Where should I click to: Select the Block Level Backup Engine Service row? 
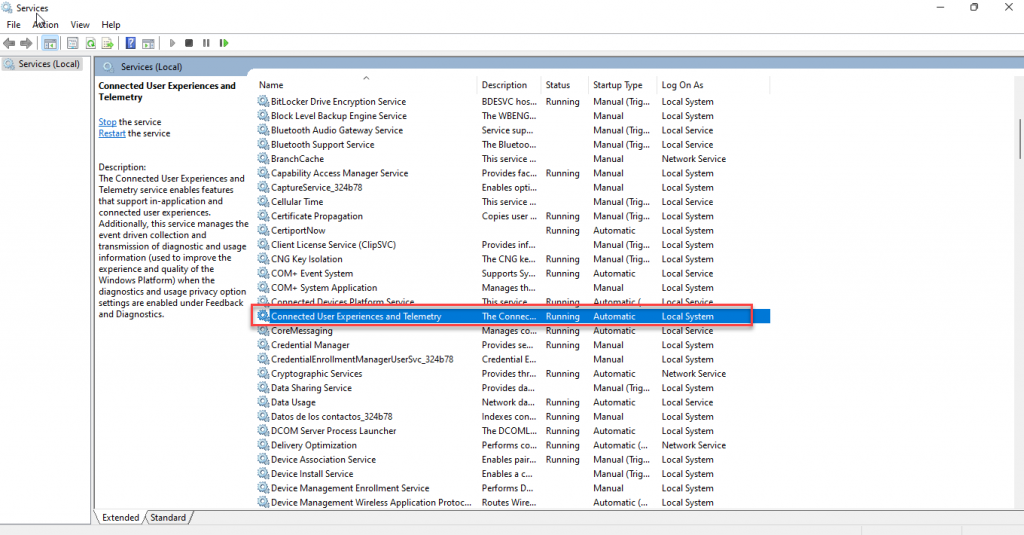[x=513, y=116]
